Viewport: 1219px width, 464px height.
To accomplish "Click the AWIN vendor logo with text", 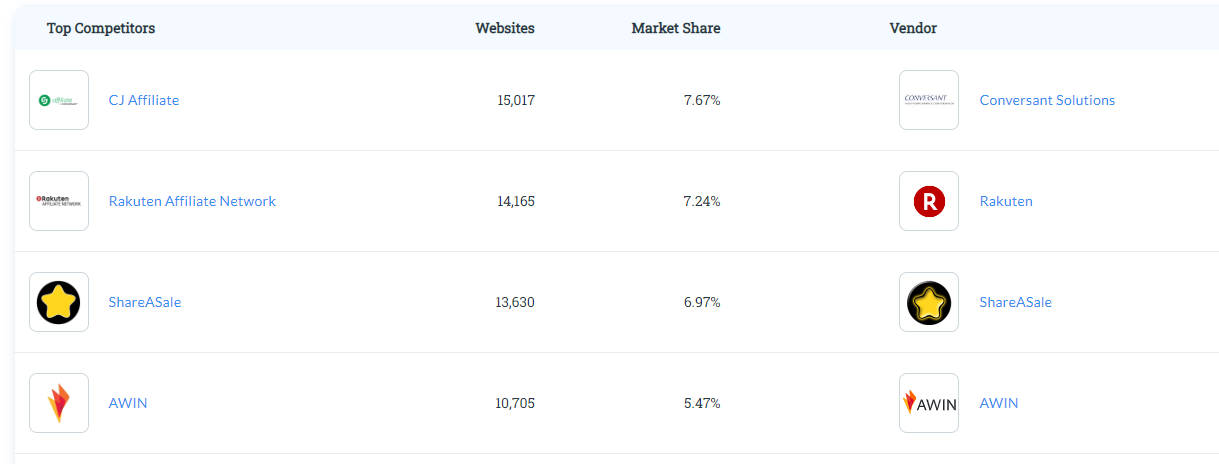I will [x=929, y=403].
